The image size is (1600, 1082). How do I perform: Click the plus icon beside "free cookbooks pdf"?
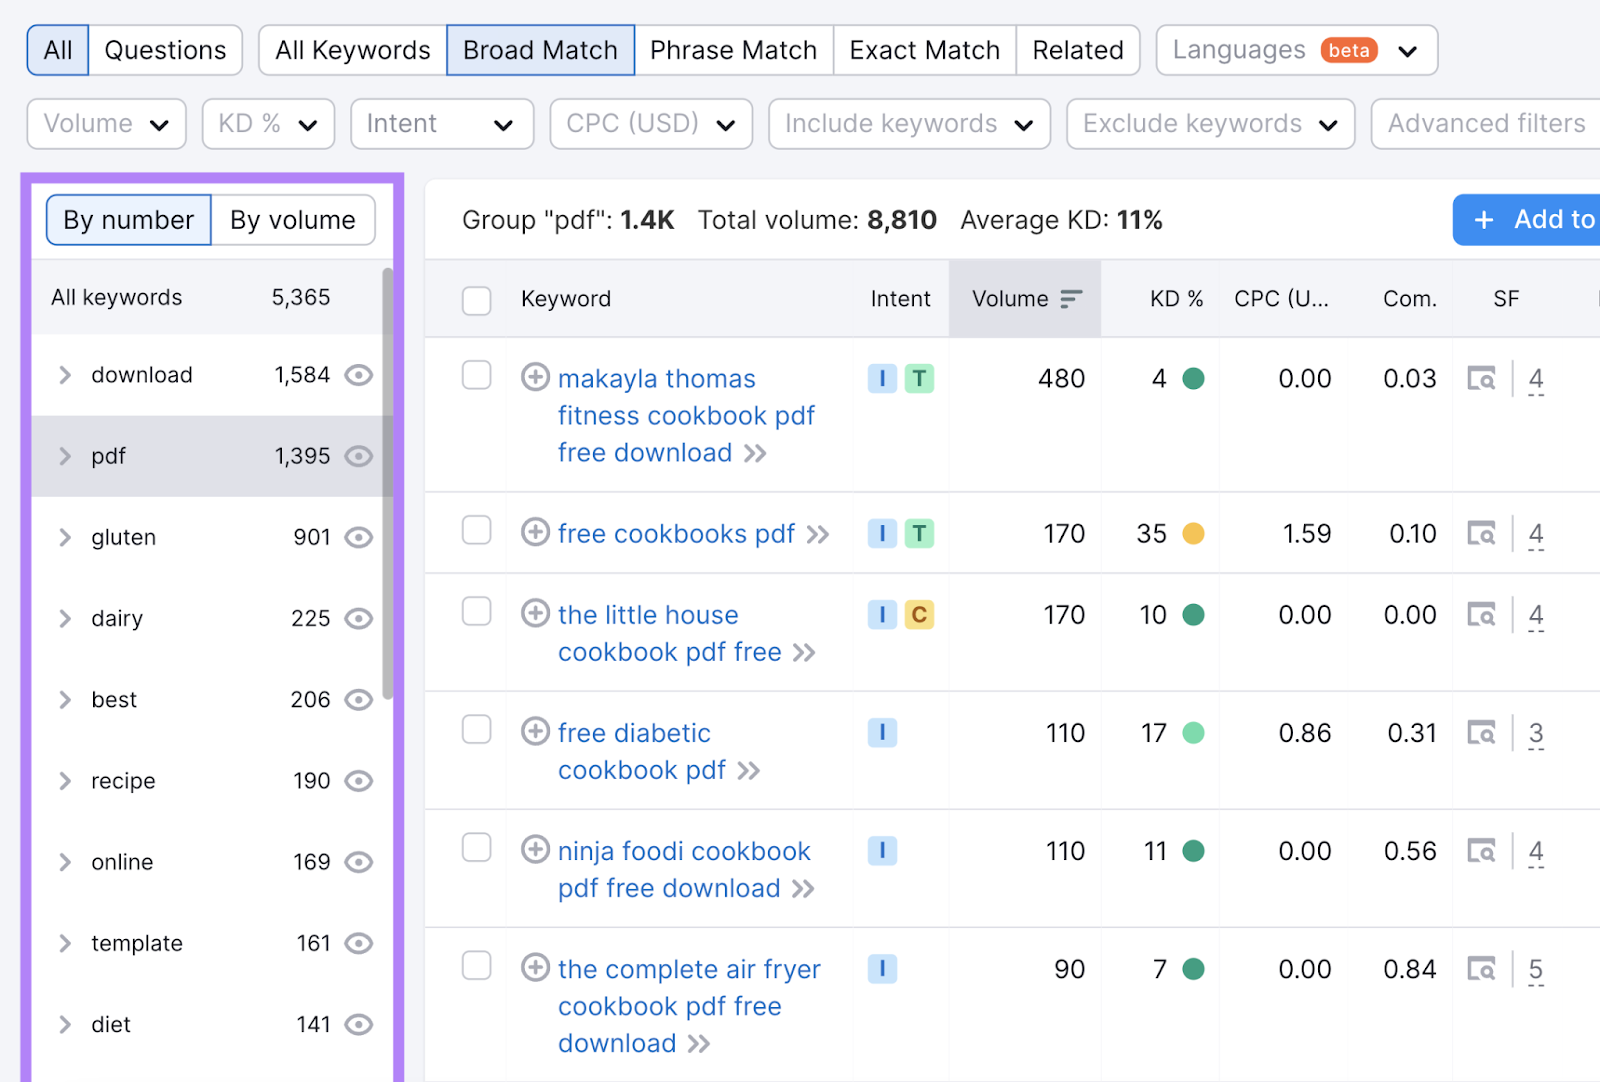[536, 533]
